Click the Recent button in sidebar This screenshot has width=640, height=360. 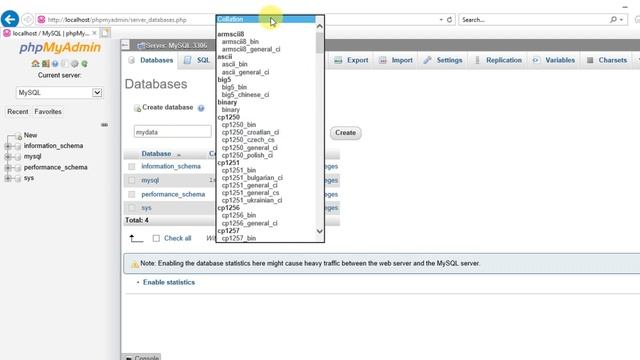point(18,112)
